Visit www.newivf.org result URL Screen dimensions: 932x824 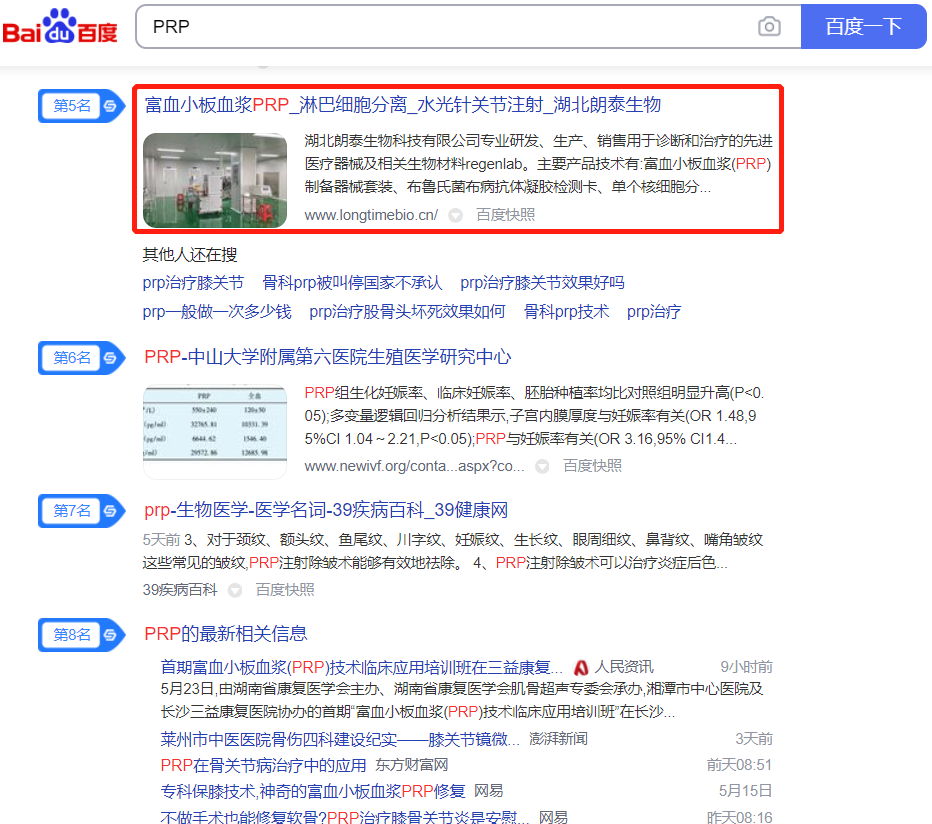pos(415,466)
